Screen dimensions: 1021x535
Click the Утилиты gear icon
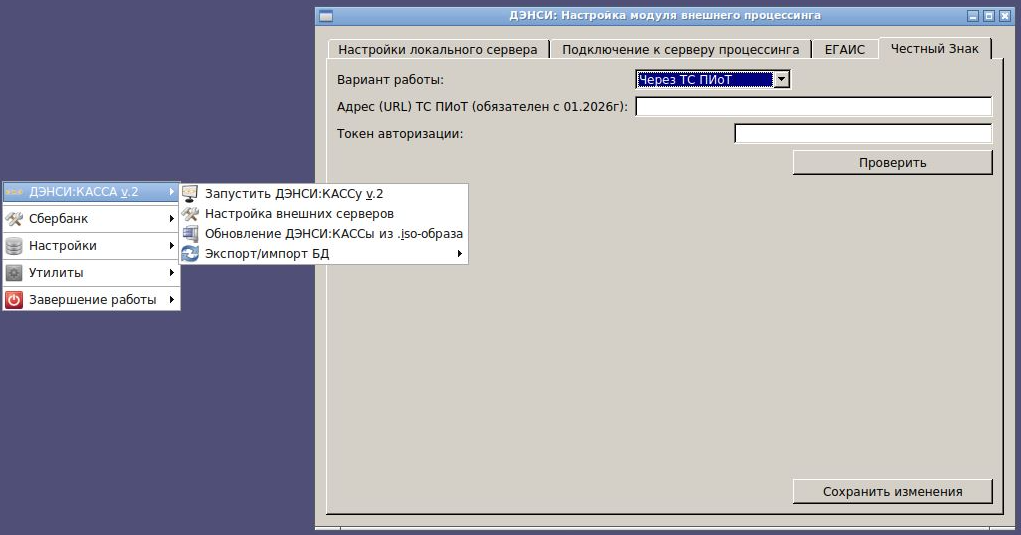pos(14,273)
